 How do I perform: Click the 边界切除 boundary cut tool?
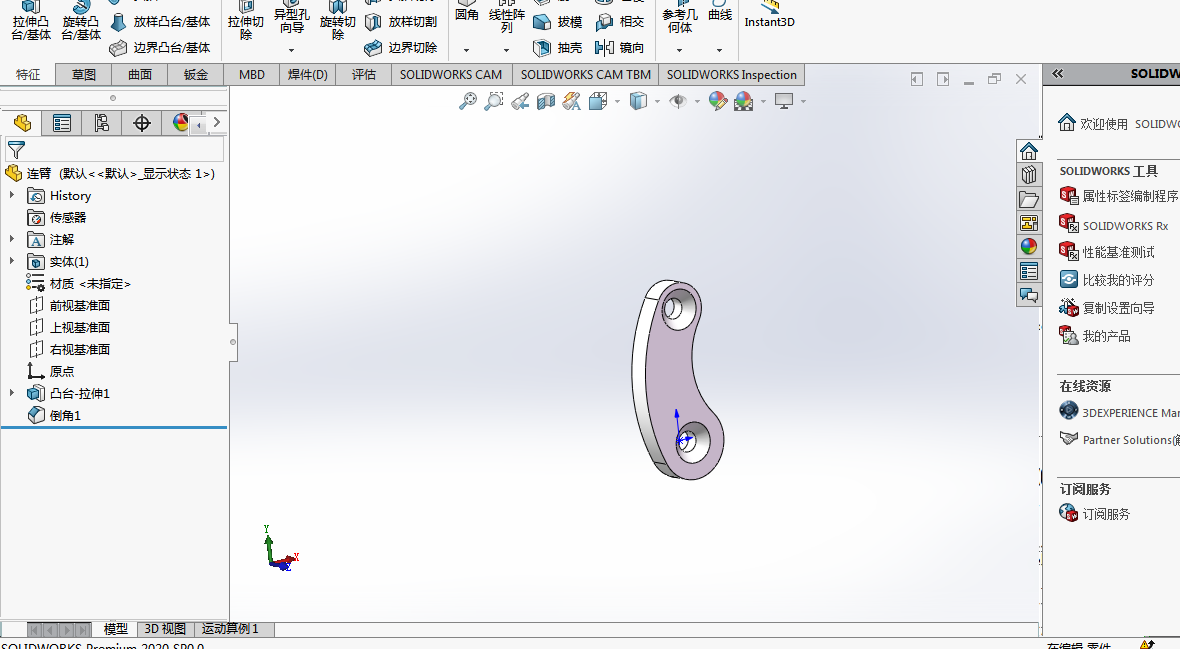click(x=401, y=47)
